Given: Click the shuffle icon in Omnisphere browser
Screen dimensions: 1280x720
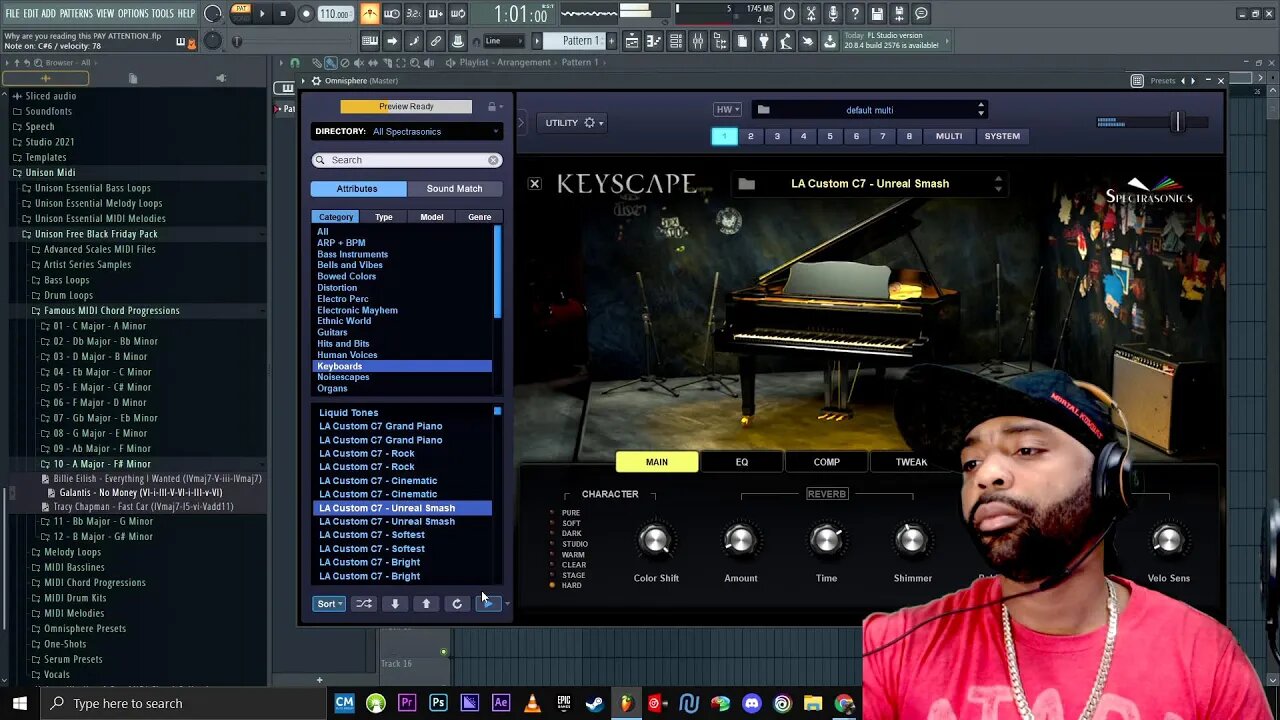Looking at the screenshot, I should click(364, 604).
